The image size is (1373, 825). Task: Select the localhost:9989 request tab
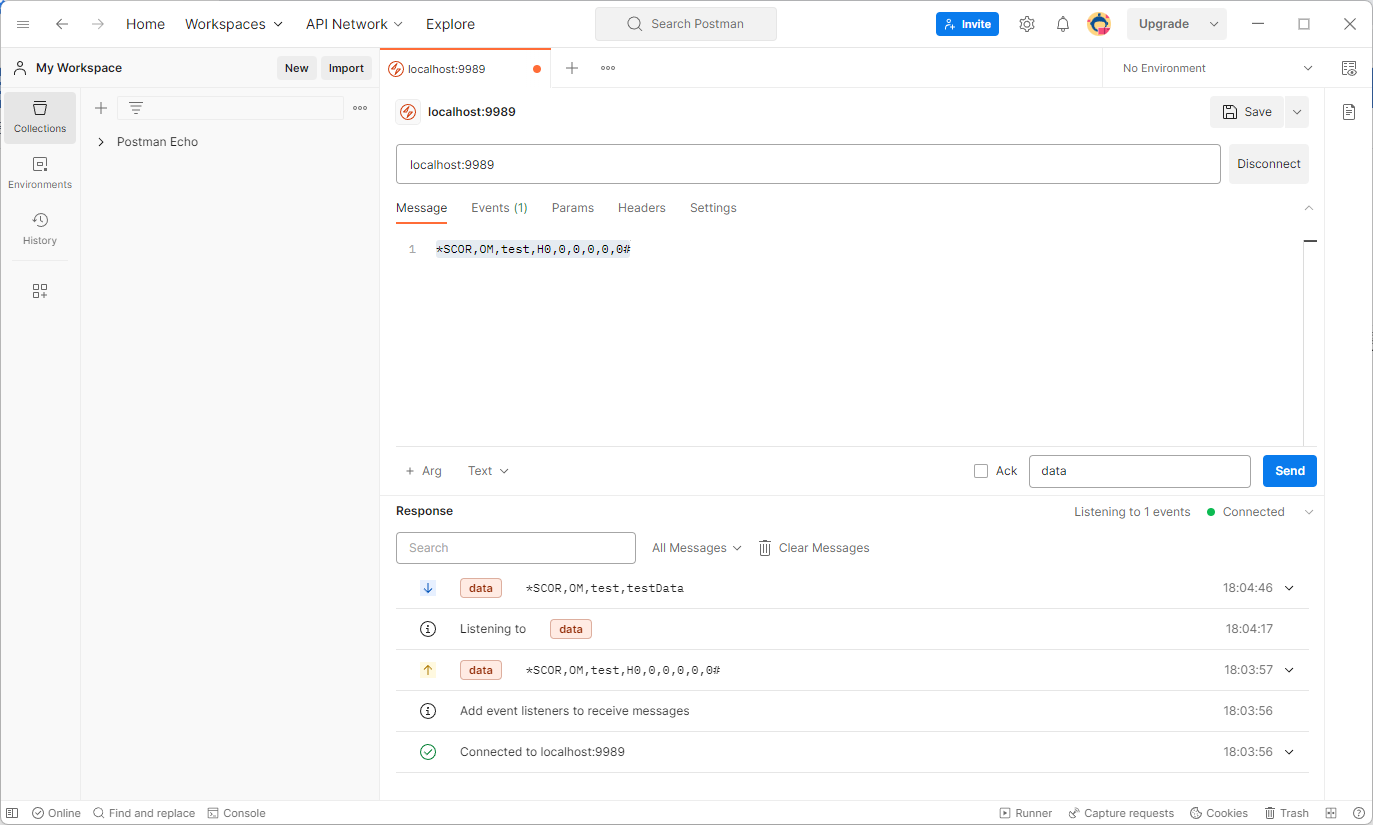pos(465,69)
